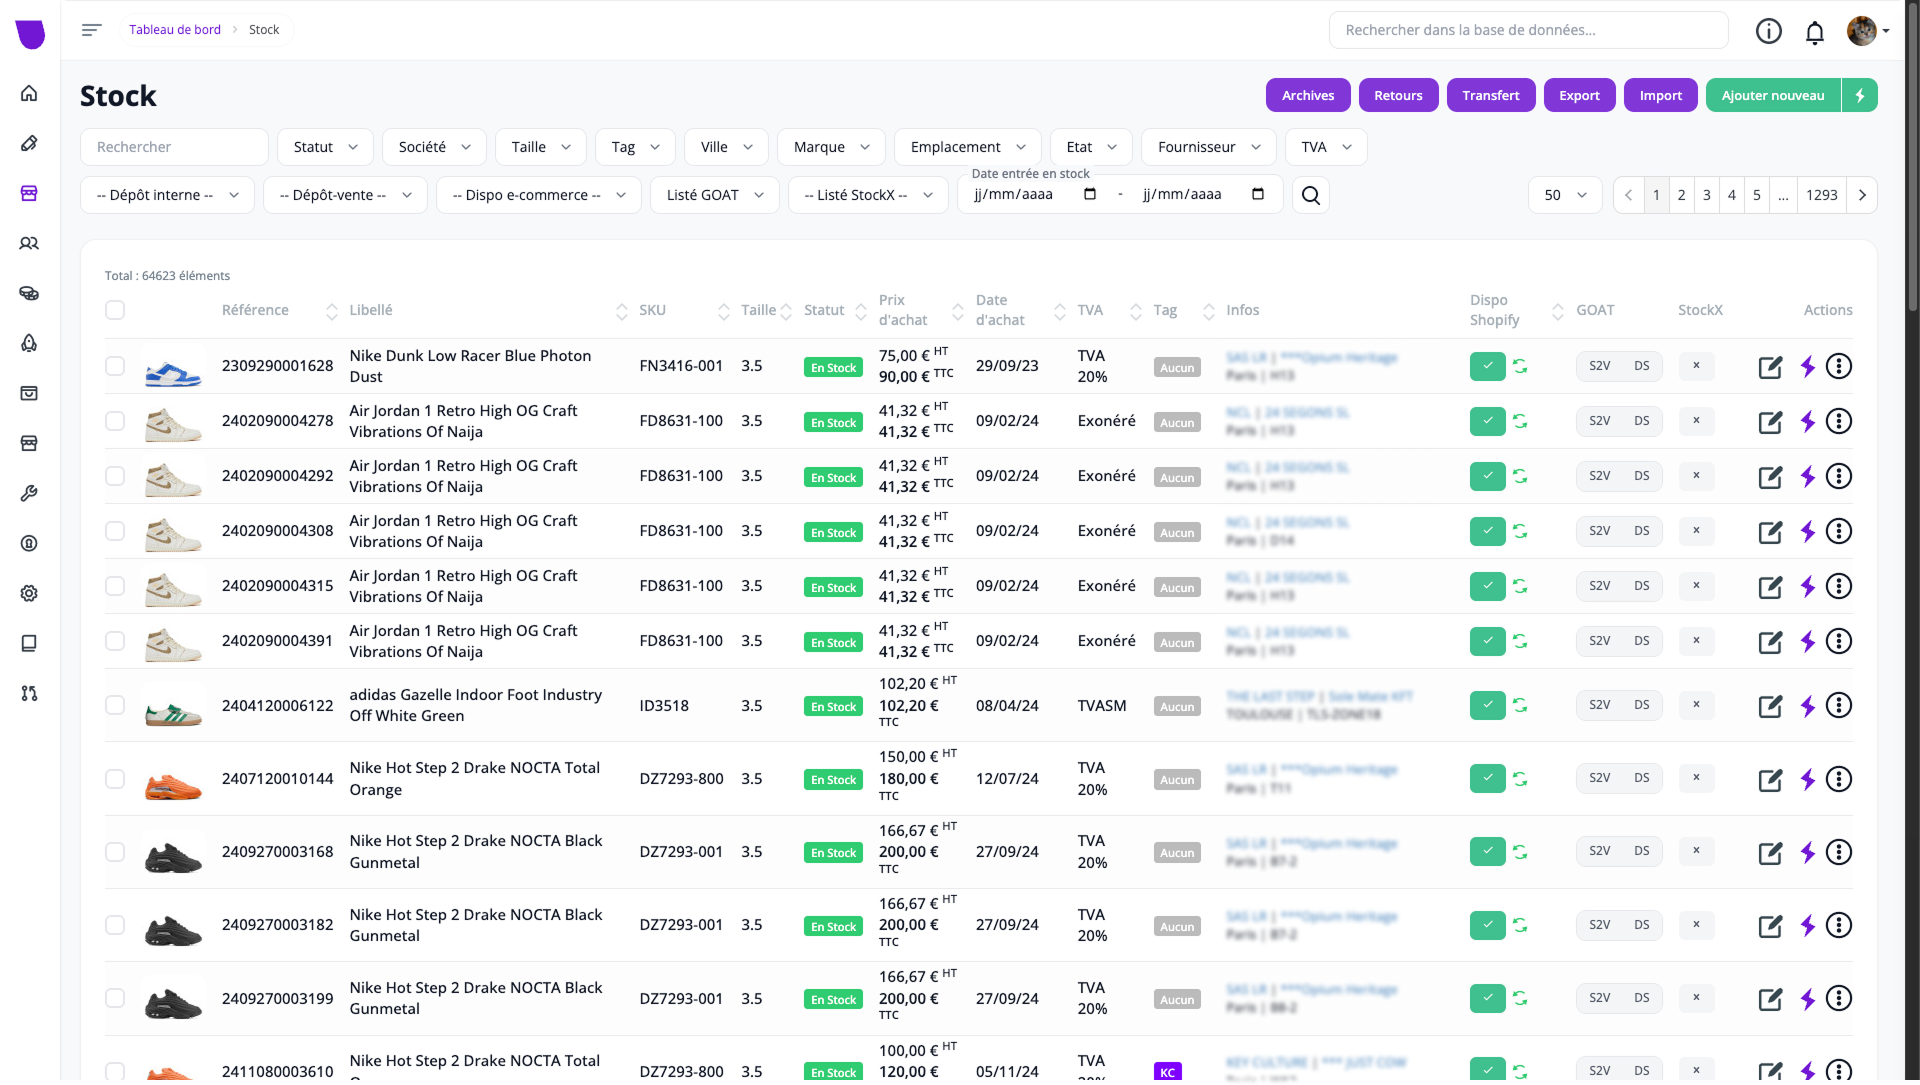Open the home icon in sidebar
Viewport: 1920px width, 1085px height.
(x=29, y=93)
